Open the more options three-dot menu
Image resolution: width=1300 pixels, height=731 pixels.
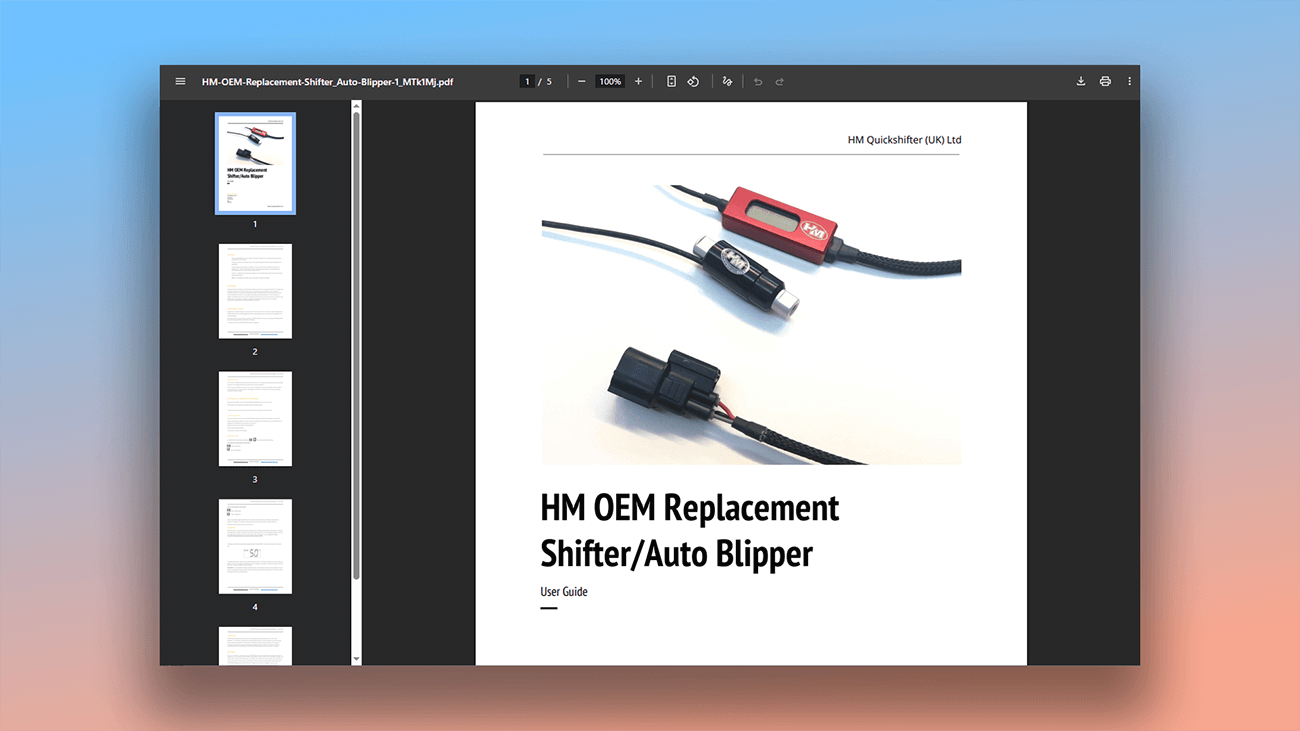point(1129,81)
